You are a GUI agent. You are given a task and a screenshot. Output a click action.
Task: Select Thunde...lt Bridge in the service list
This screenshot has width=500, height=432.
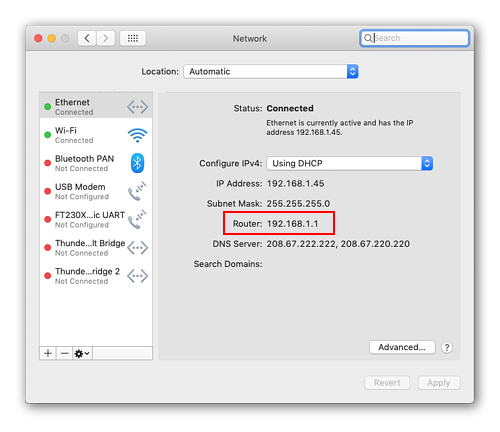[96, 248]
